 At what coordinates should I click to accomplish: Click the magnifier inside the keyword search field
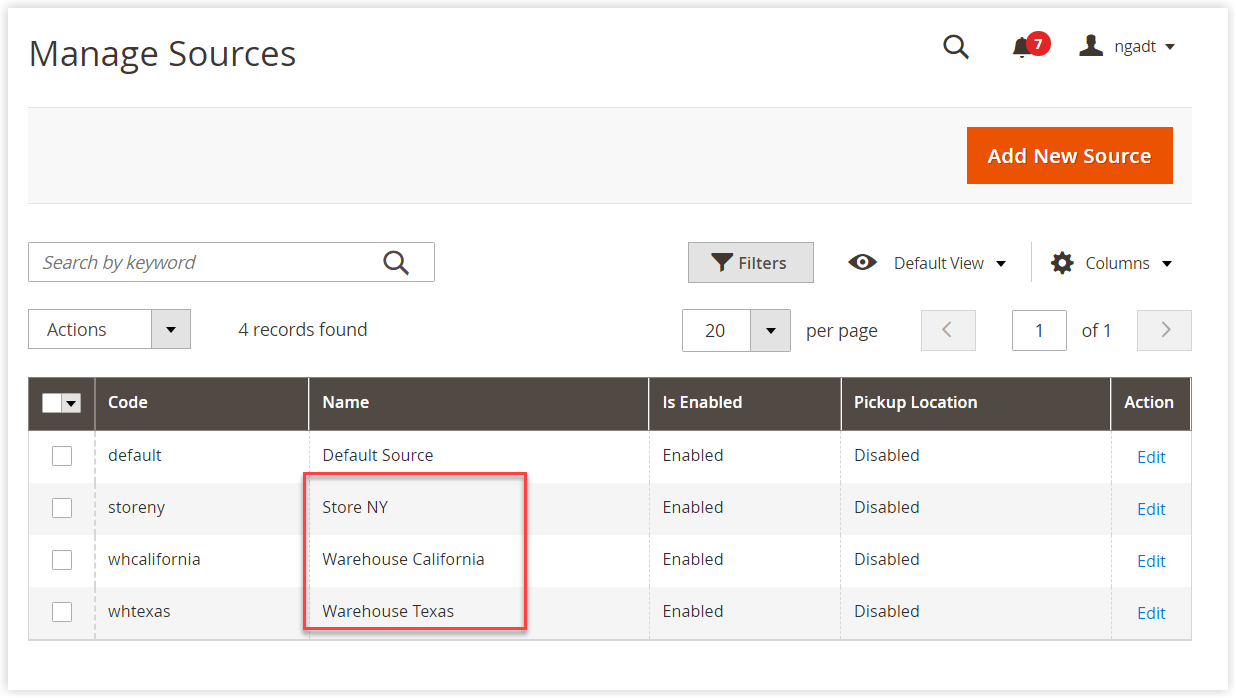[x=395, y=262]
